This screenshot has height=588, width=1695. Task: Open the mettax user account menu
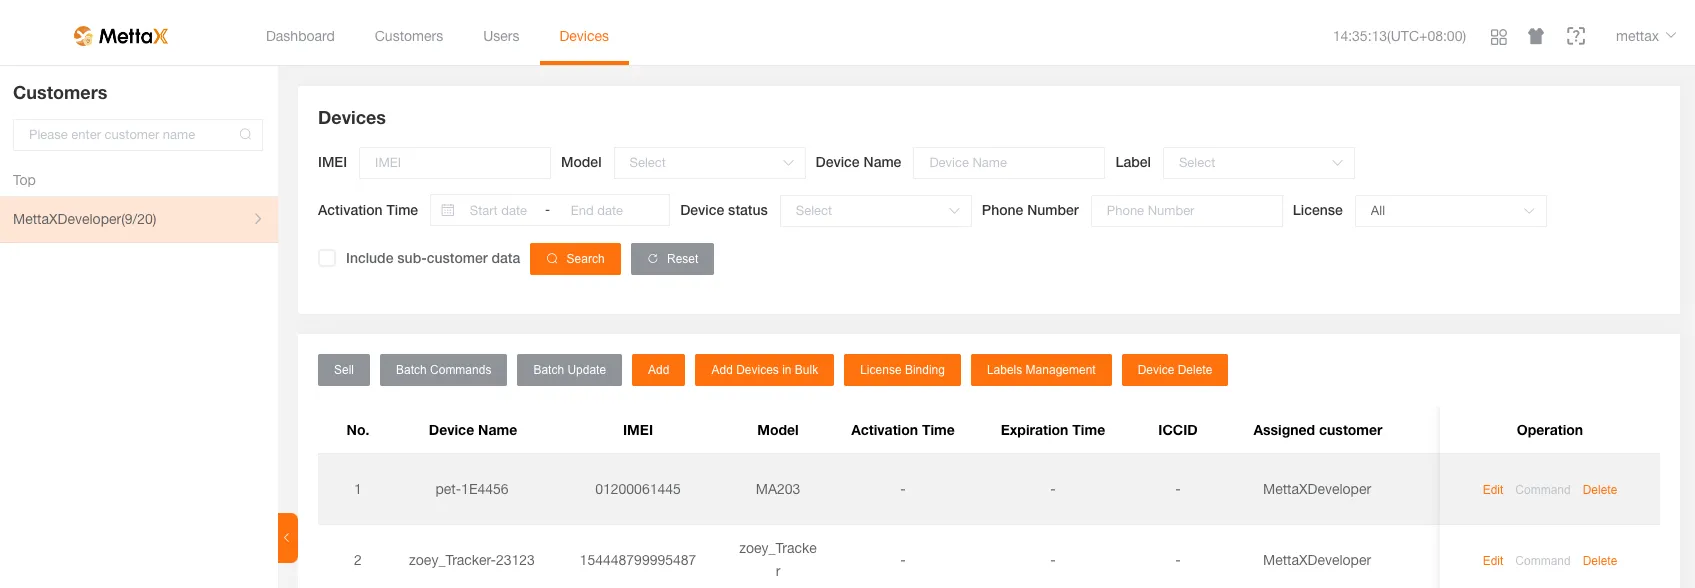pyautogui.click(x=1645, y=37)
